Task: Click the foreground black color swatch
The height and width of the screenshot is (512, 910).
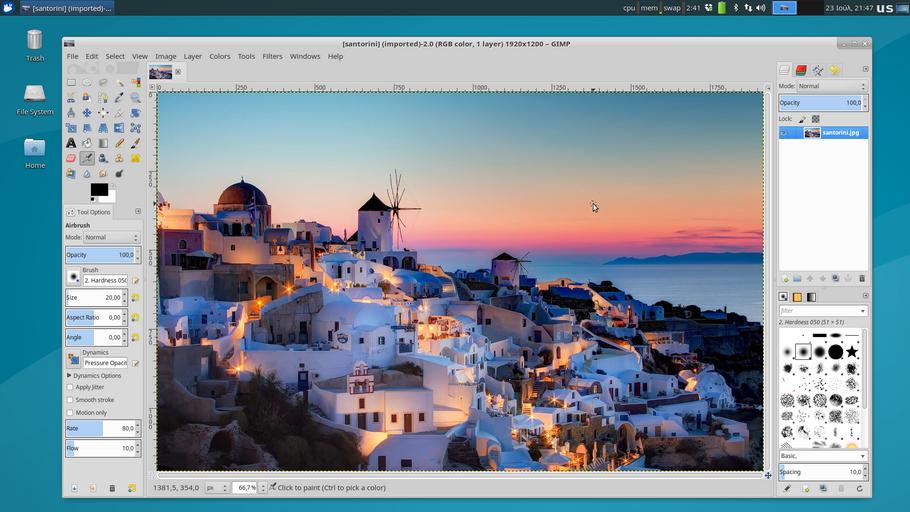Action: pos(98,189)
